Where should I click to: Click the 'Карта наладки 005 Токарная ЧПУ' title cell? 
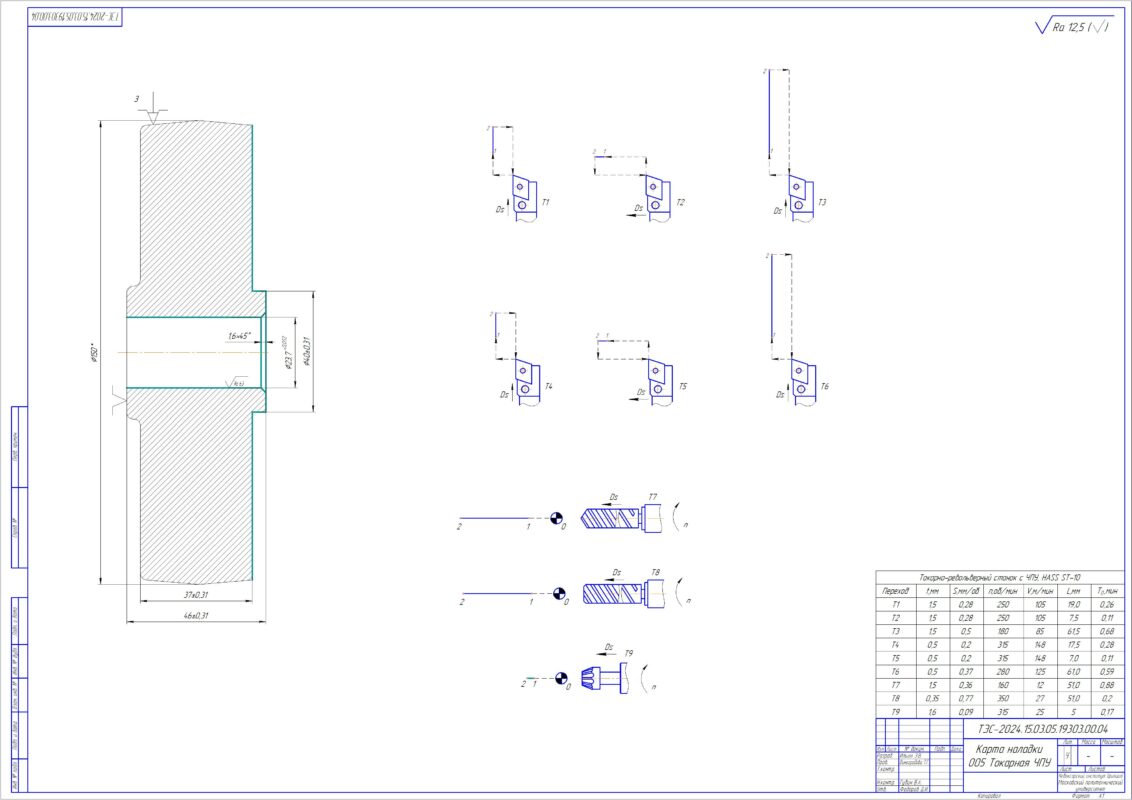click(1010, 756)
